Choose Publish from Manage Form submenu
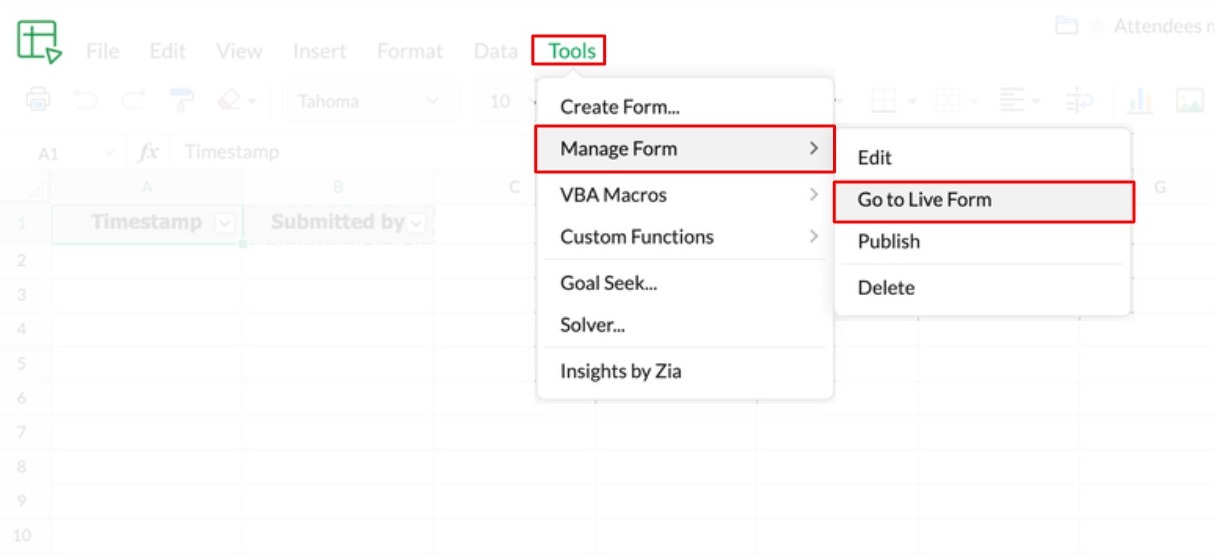The height and width of the screenshot is (556, 1219). (x=888, y=242)
